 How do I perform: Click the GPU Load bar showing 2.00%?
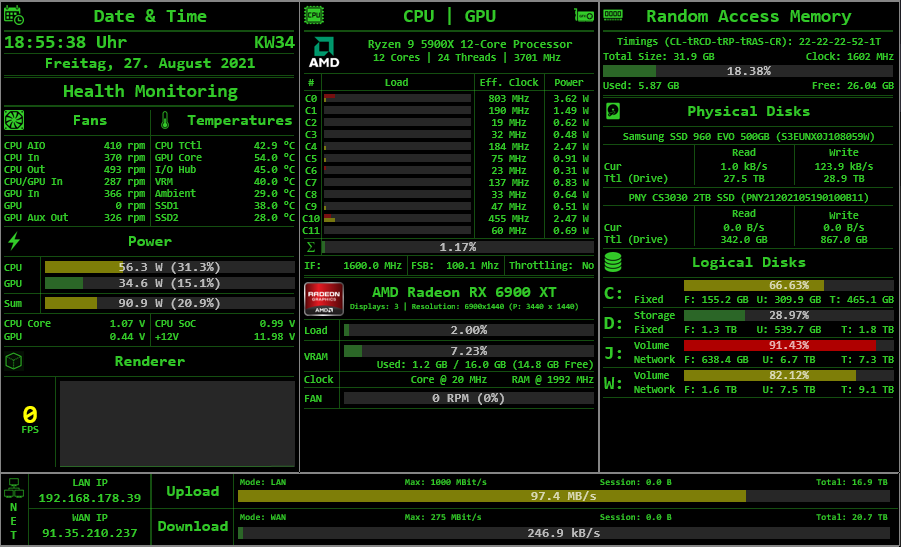pyautogui.click(x=468, y=330)
